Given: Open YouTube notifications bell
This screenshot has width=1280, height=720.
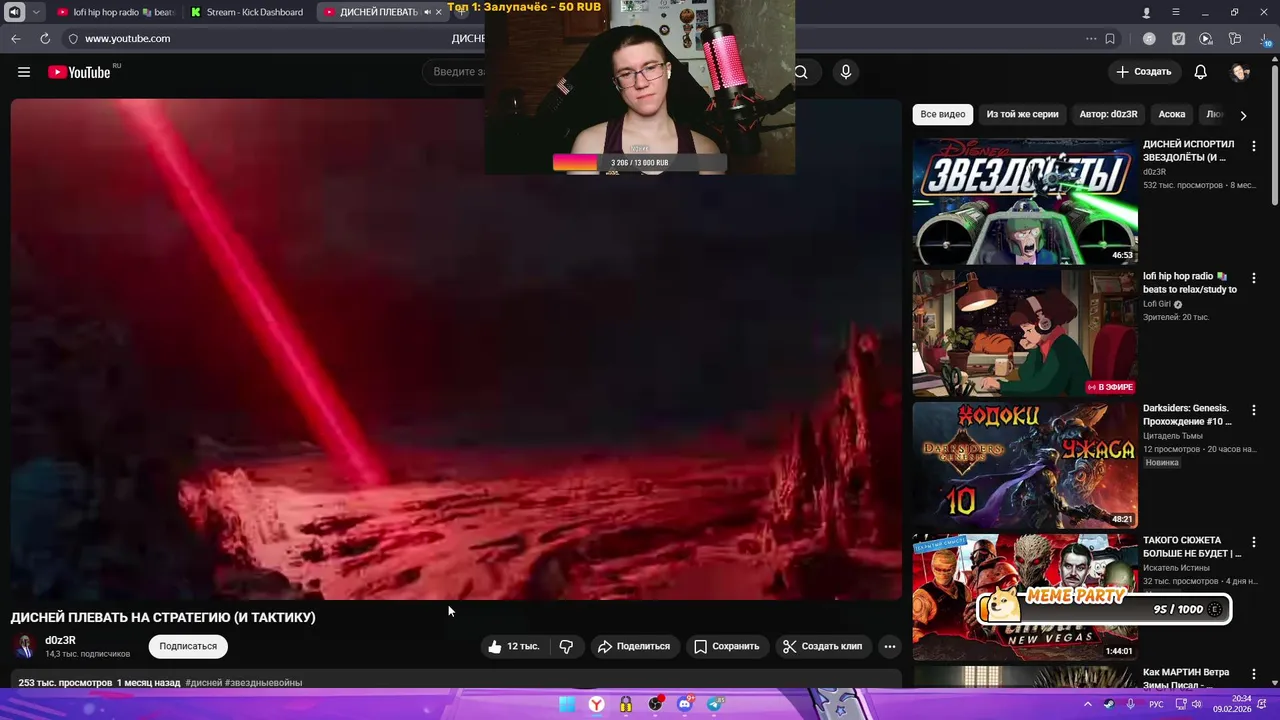Looking at the screenshot, I should point(1201,72).
